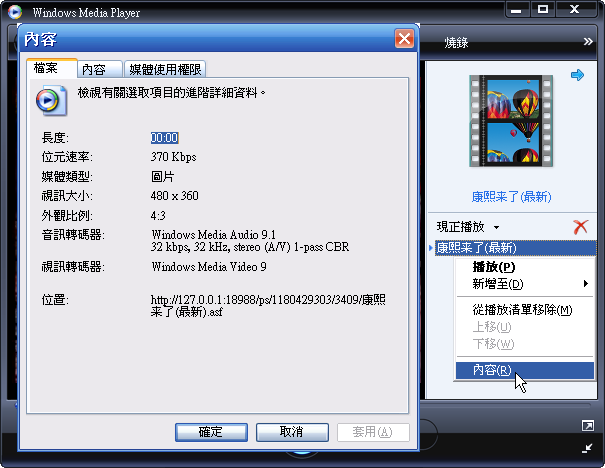Click the http://127.0.0.1 location URL

pyautogui.click(x=268, y=305)
